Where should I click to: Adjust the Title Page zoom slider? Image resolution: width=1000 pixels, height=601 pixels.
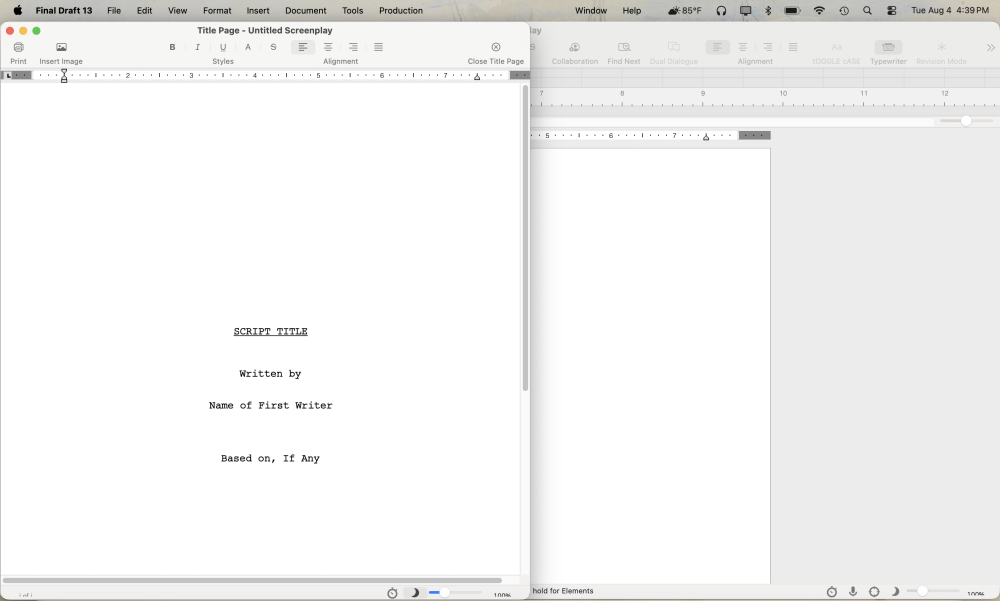[445, 593]
